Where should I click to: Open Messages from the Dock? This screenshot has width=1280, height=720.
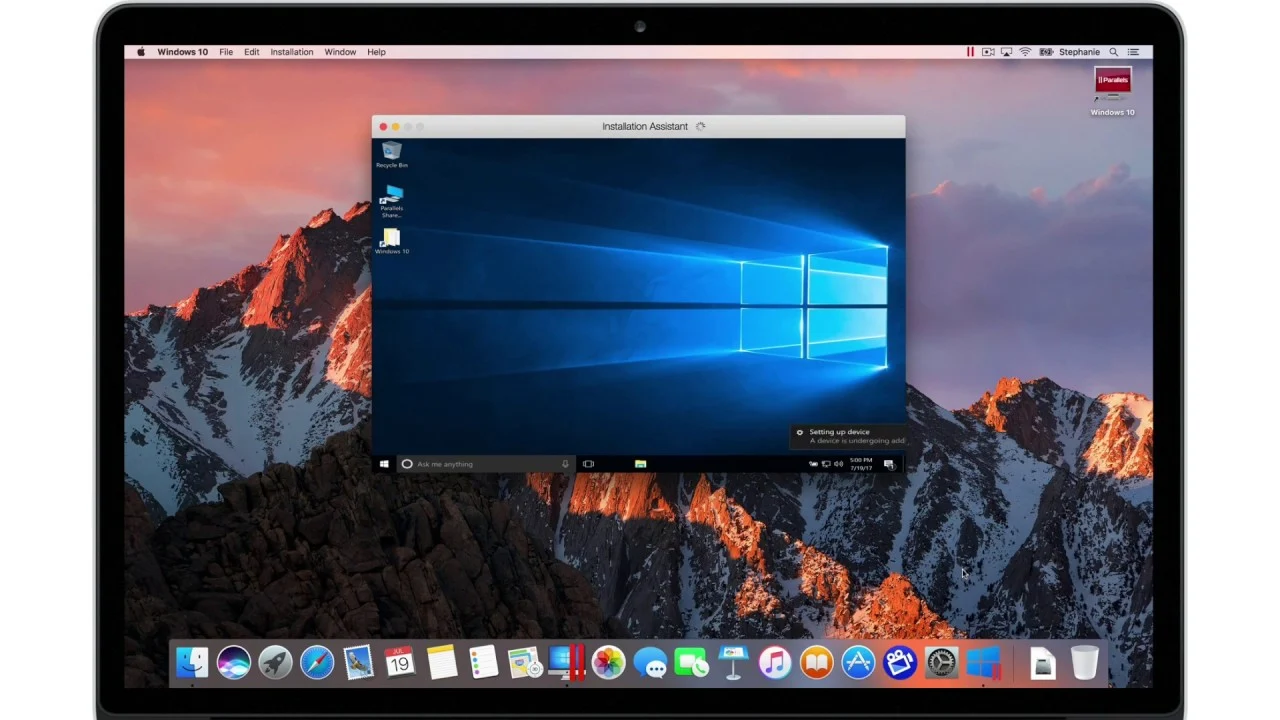click(x=650, y=662)
